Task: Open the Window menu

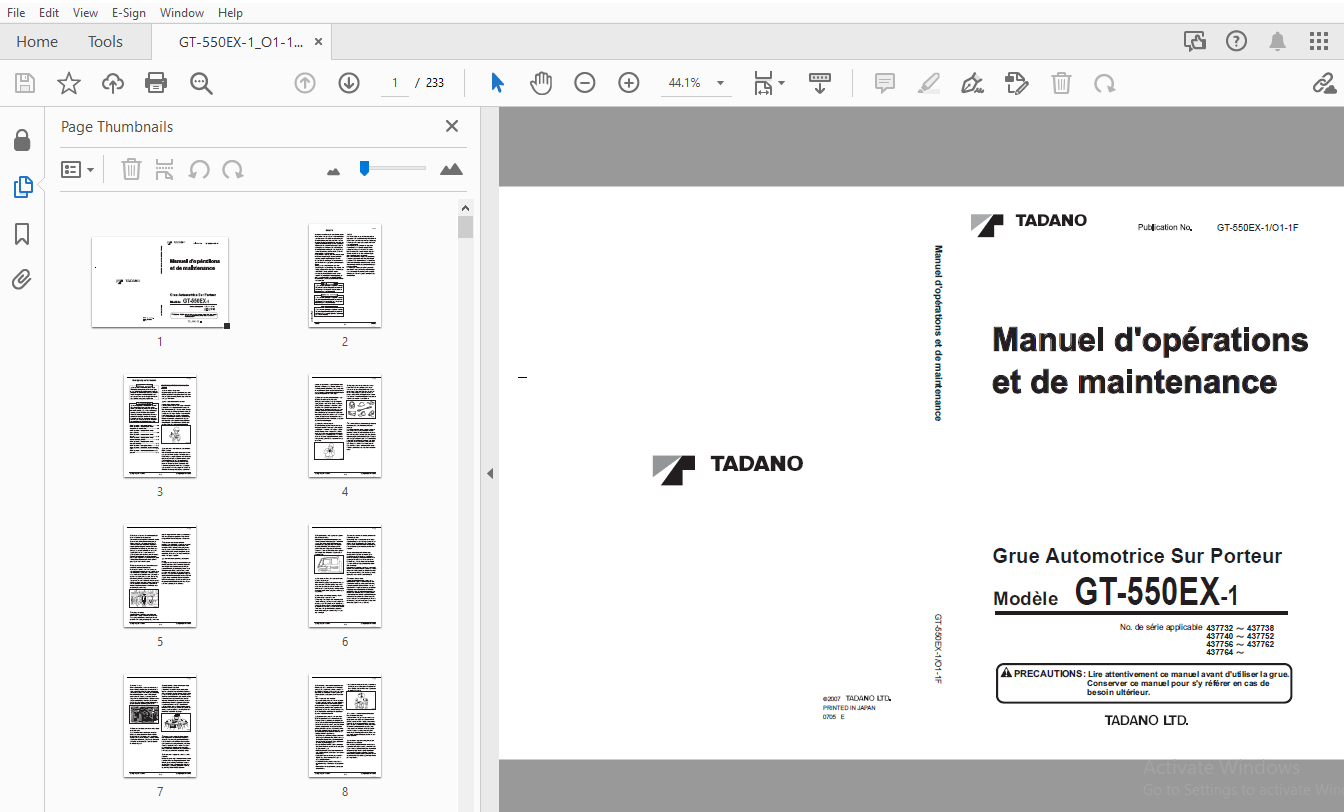Action: point(182,13)
